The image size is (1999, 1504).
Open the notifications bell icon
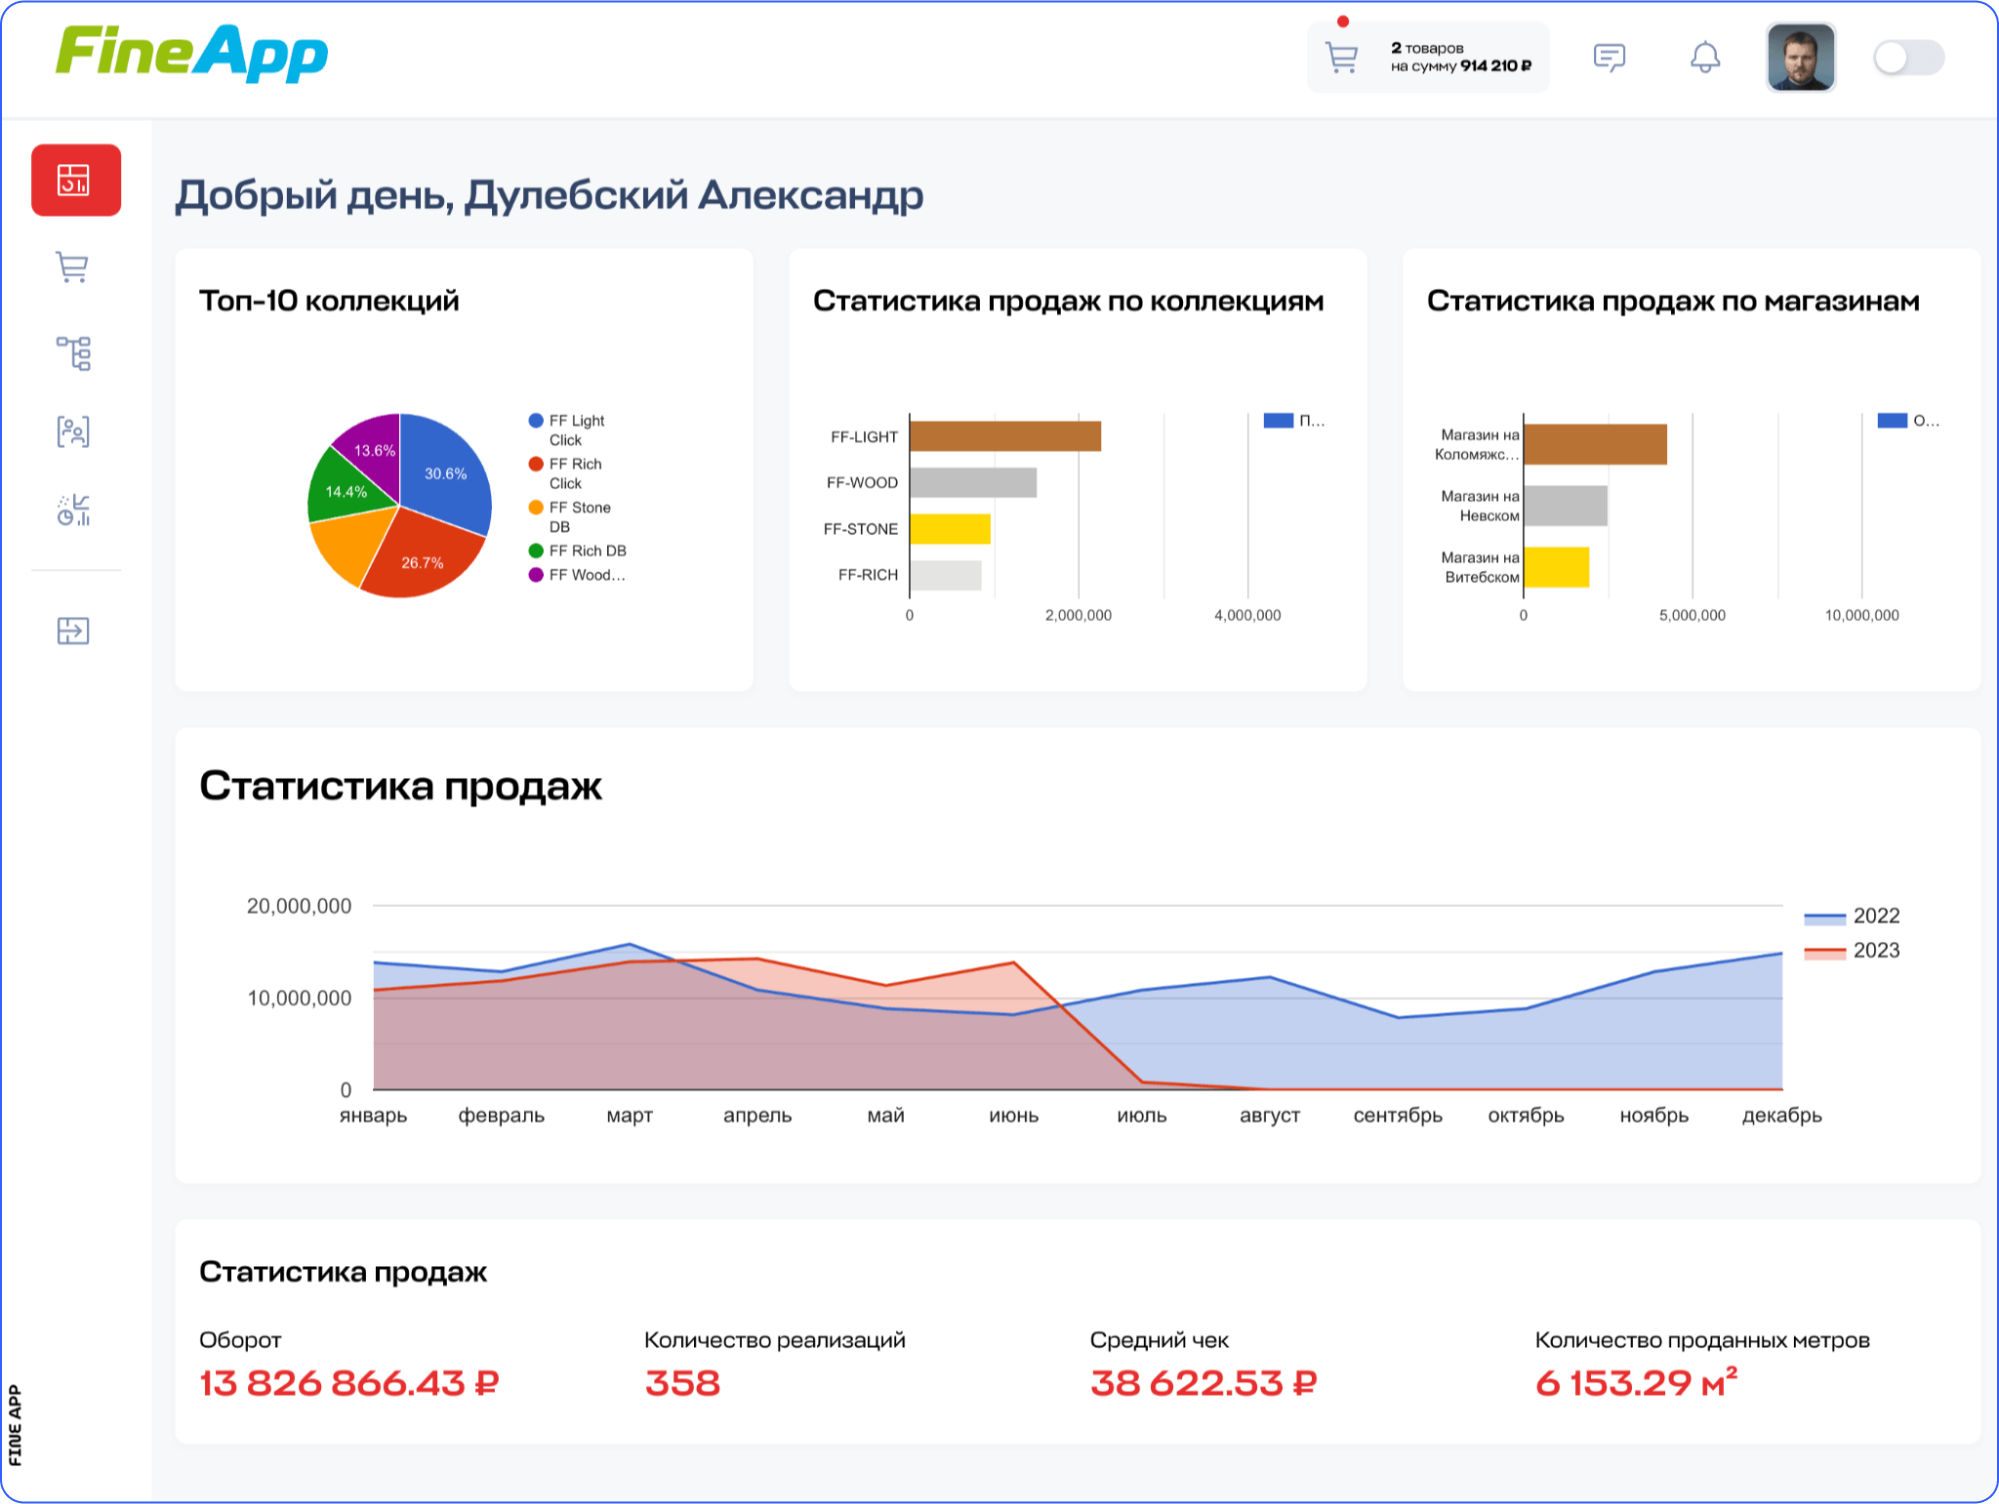[x=1705, y=57]
